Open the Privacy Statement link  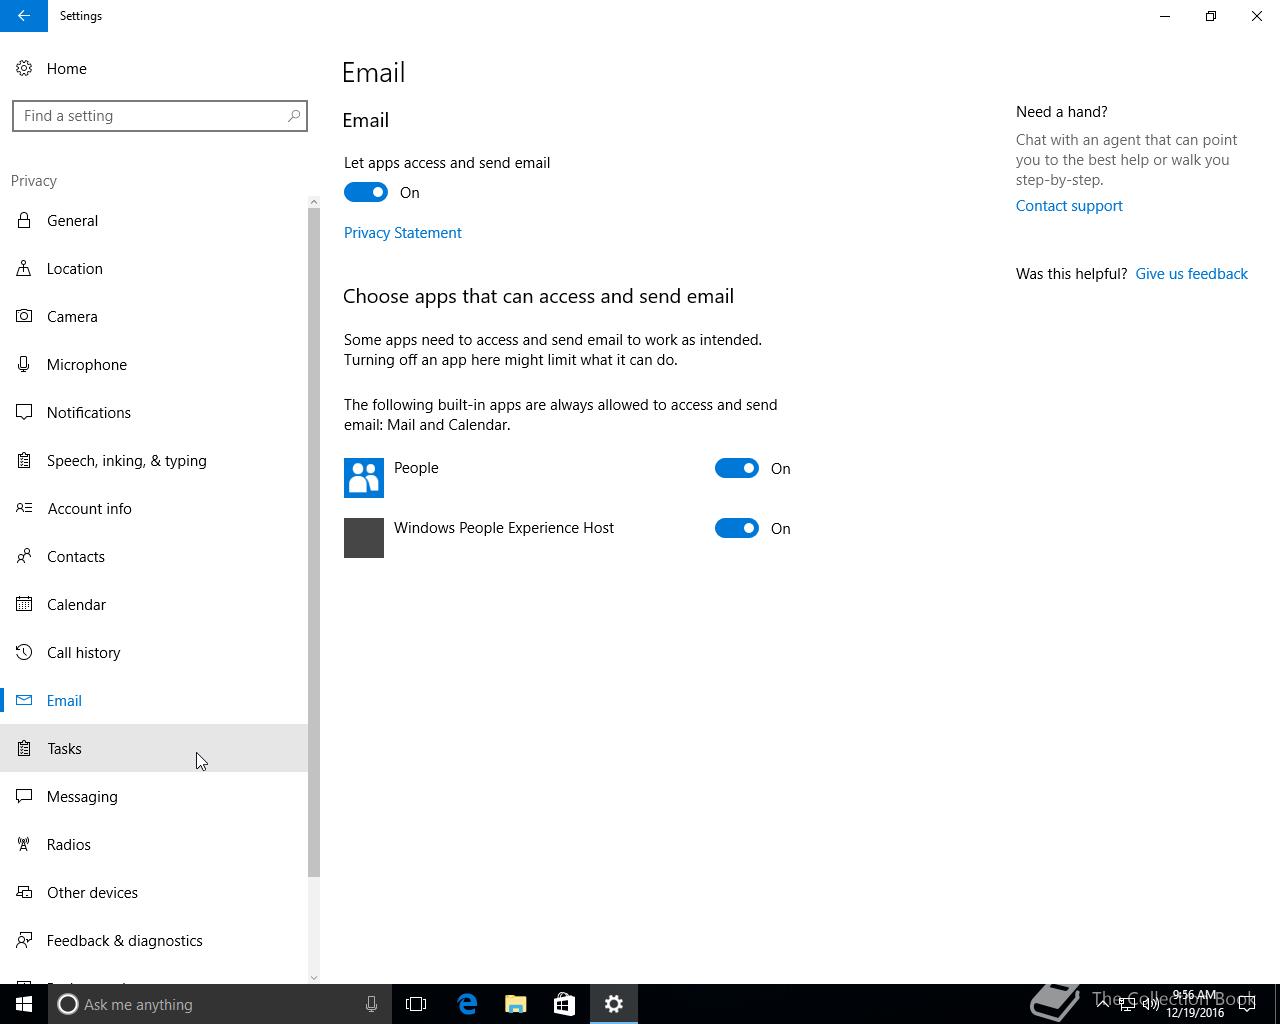pos(403,233)
